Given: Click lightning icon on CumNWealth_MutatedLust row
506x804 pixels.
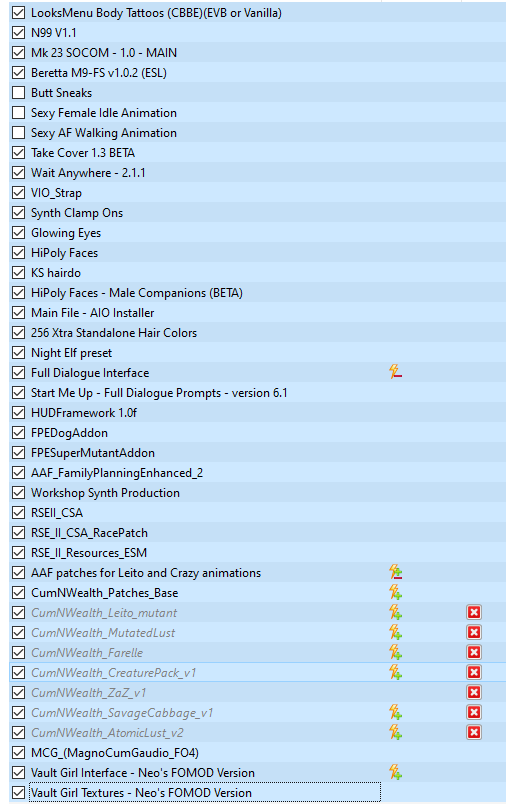Looking at the screenshot, I should point(395,632).
